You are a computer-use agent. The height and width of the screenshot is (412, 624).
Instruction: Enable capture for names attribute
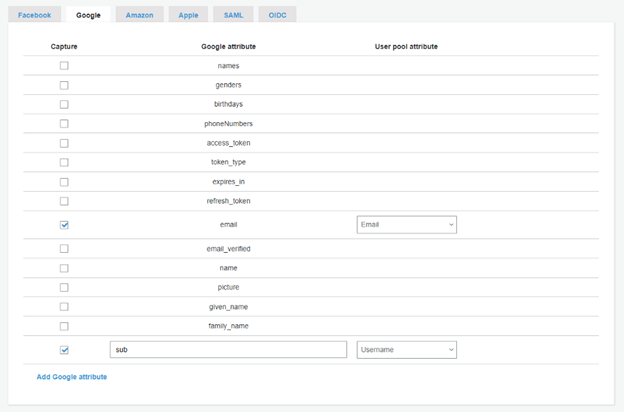[64, 66]
